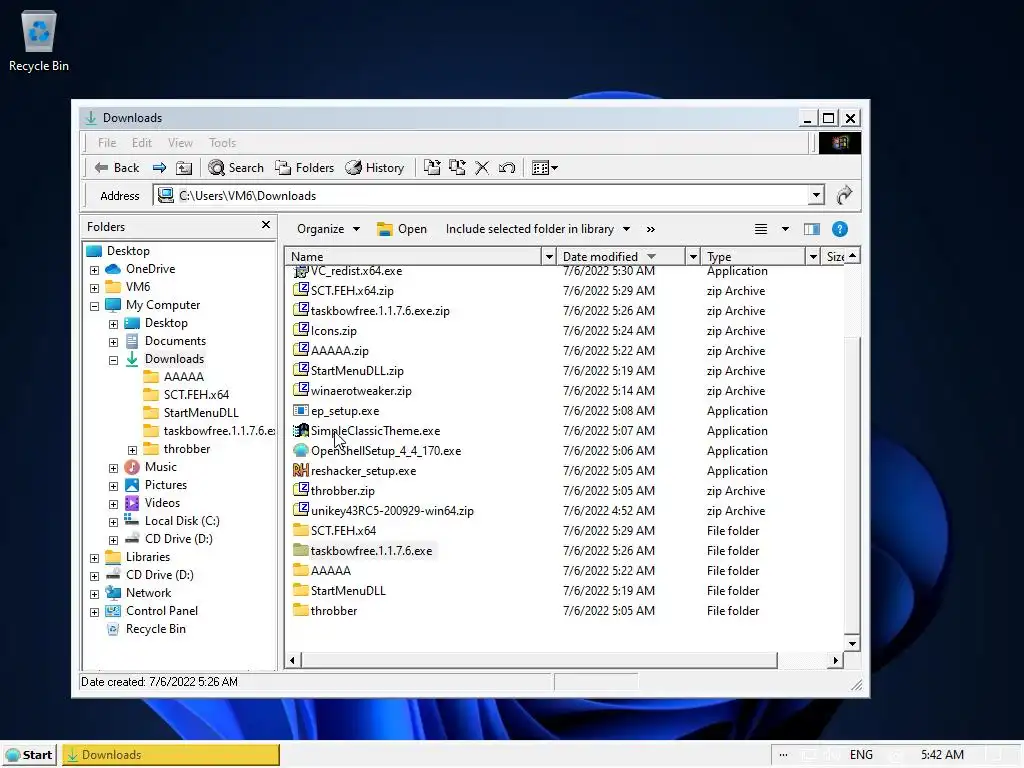Click the address bar path field

[x=481, y=195]
